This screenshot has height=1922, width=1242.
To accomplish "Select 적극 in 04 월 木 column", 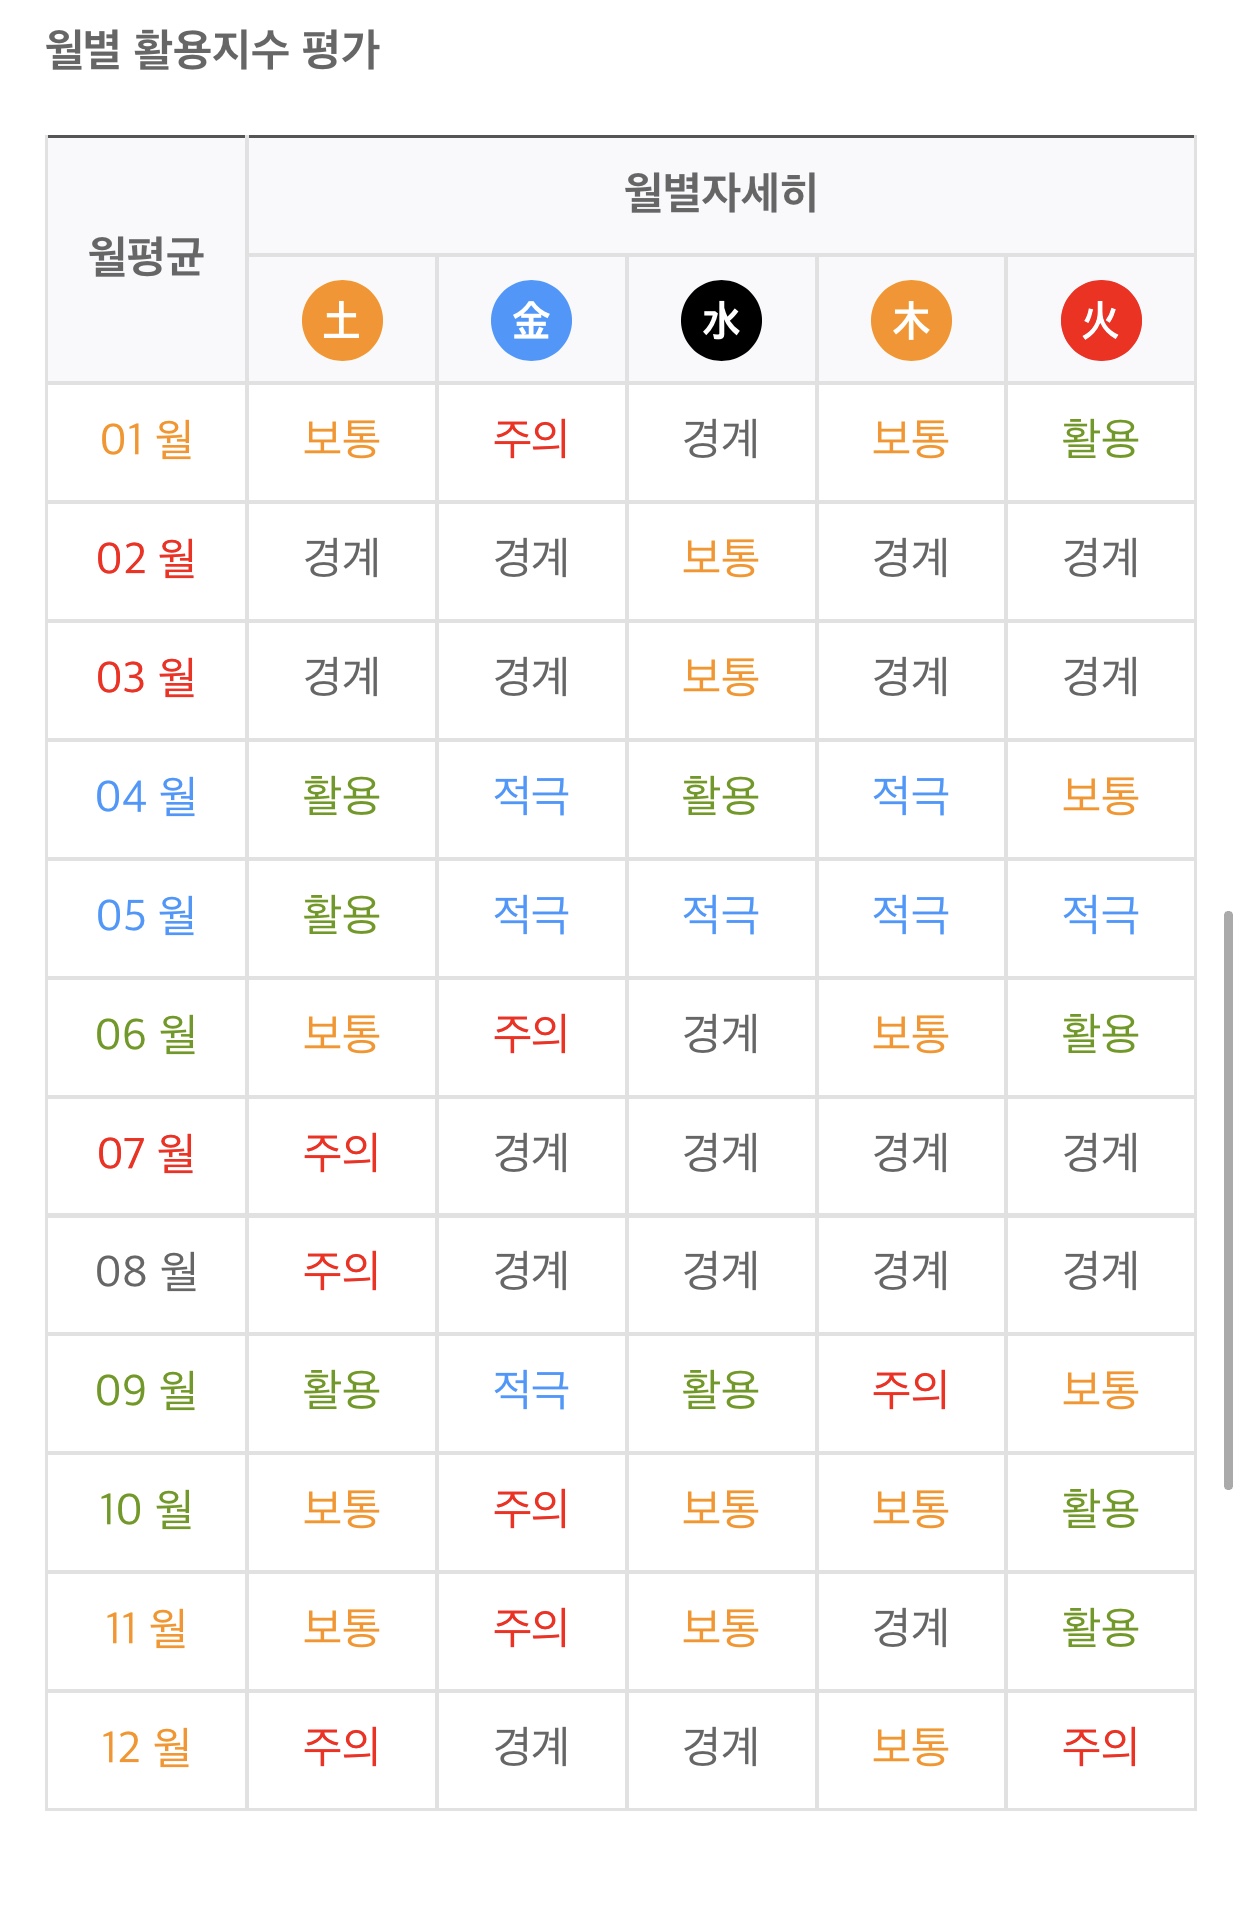I will coord(911,797).
